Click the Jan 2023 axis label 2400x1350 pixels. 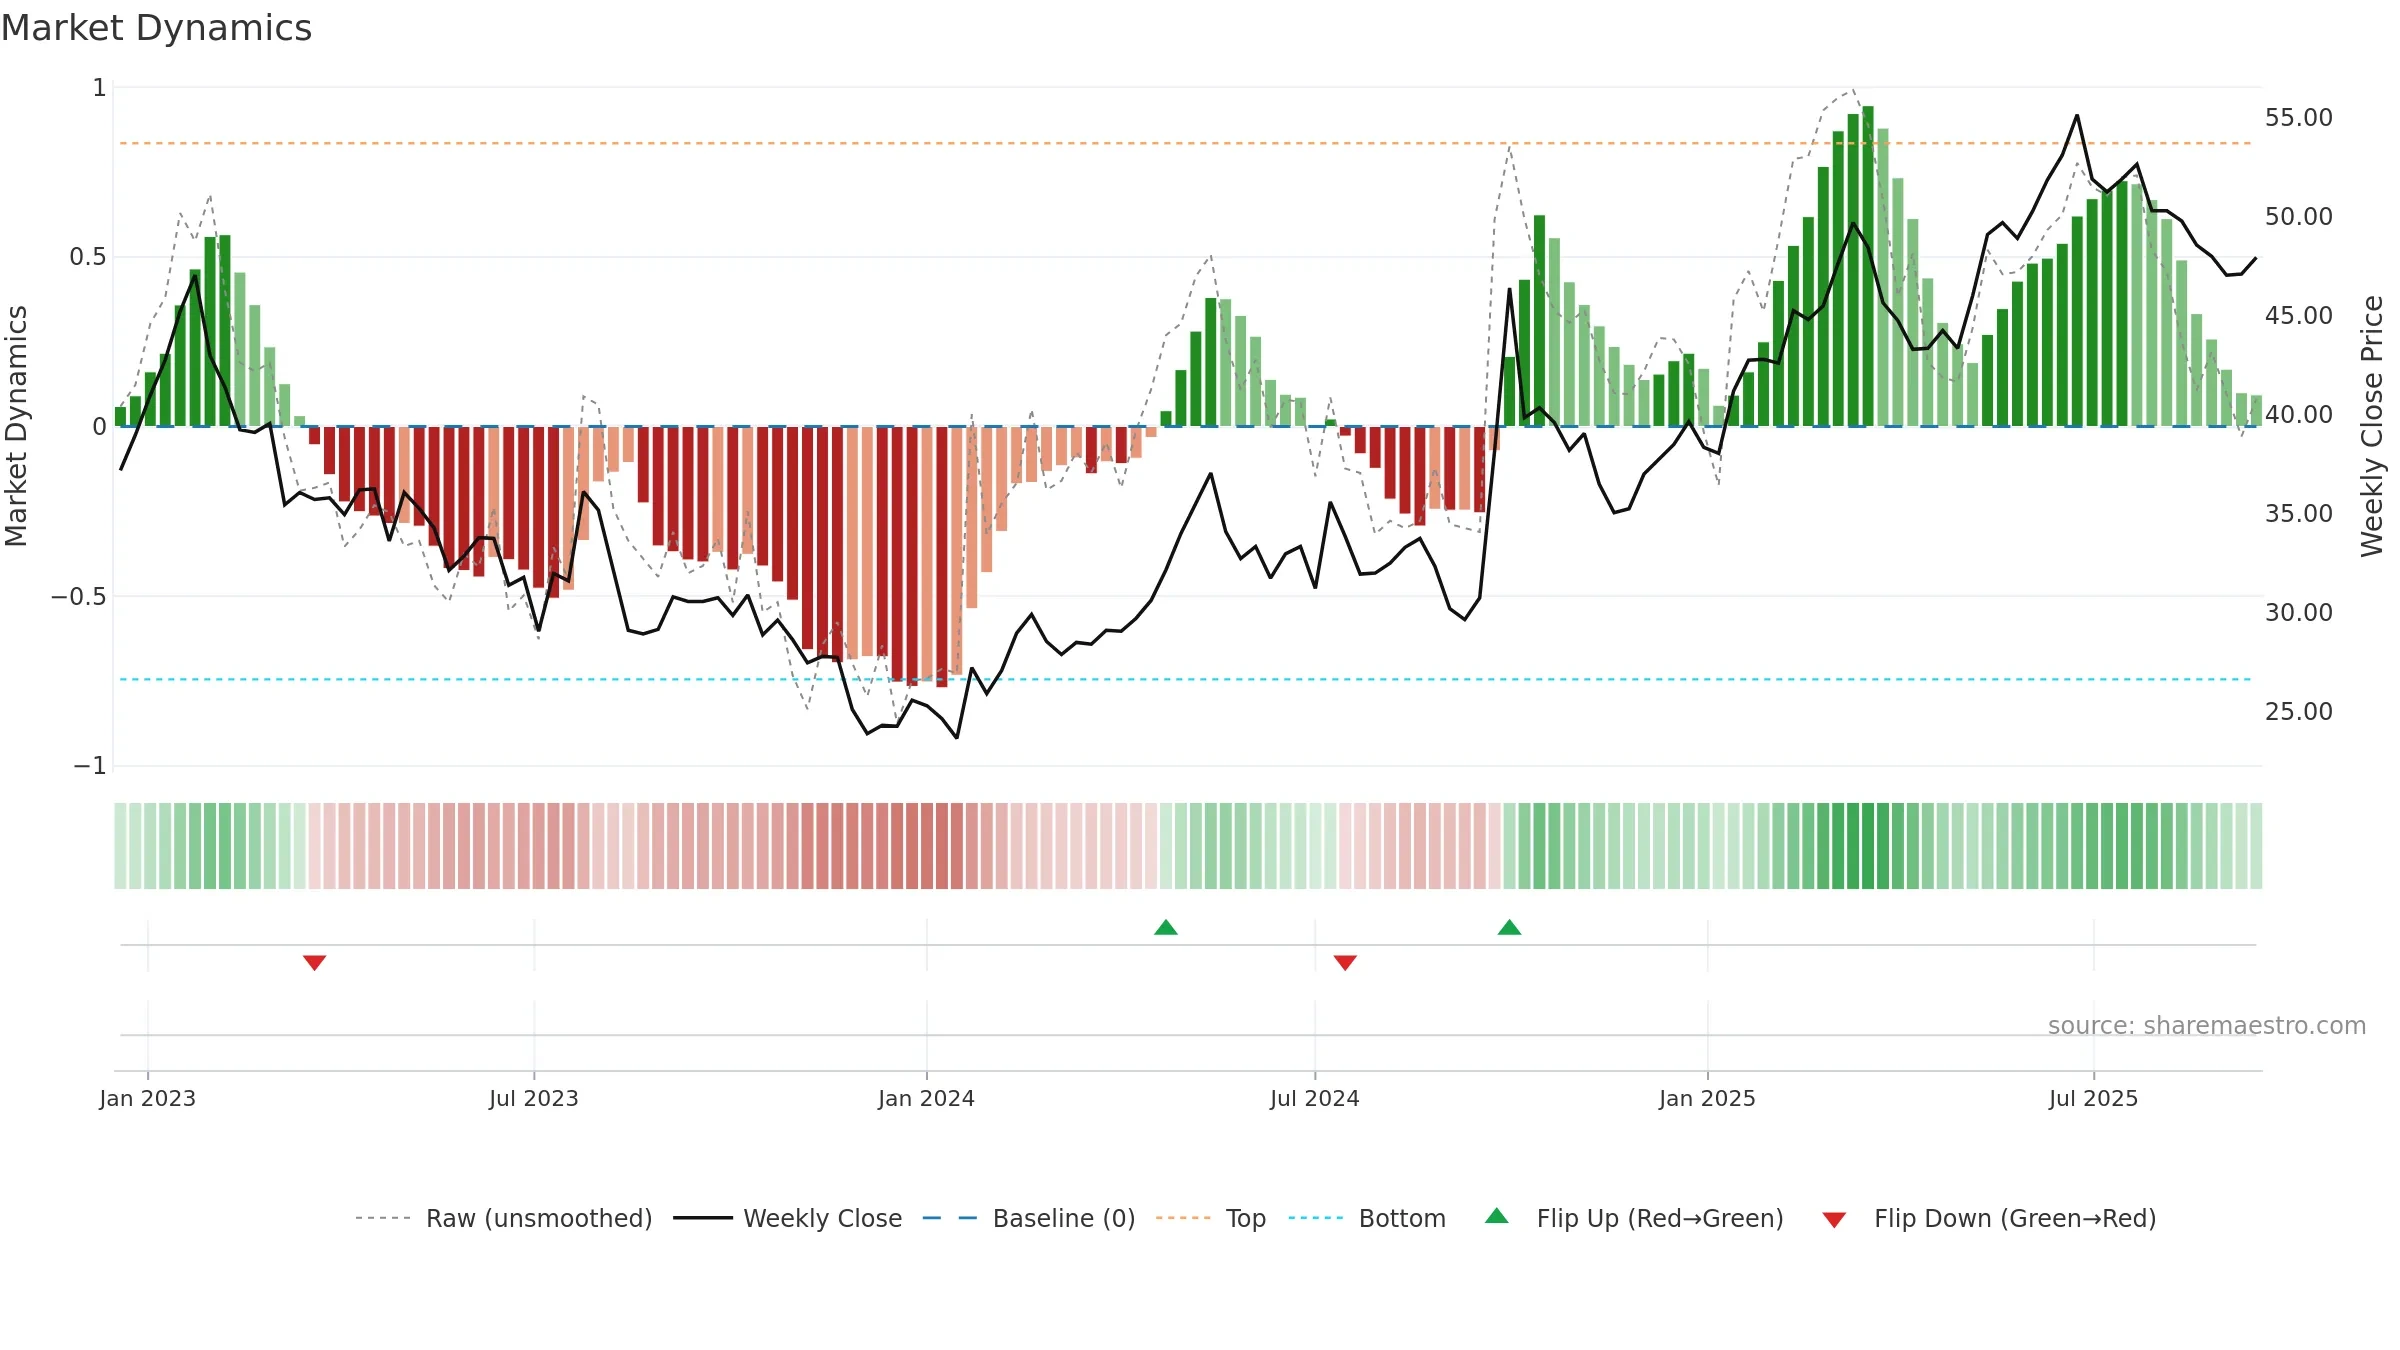click(147, 1098)
